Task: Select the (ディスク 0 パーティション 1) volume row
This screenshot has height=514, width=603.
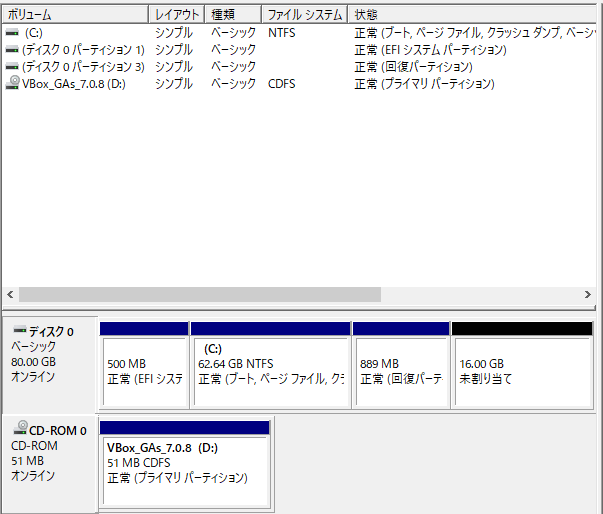Action: (299, 50)
